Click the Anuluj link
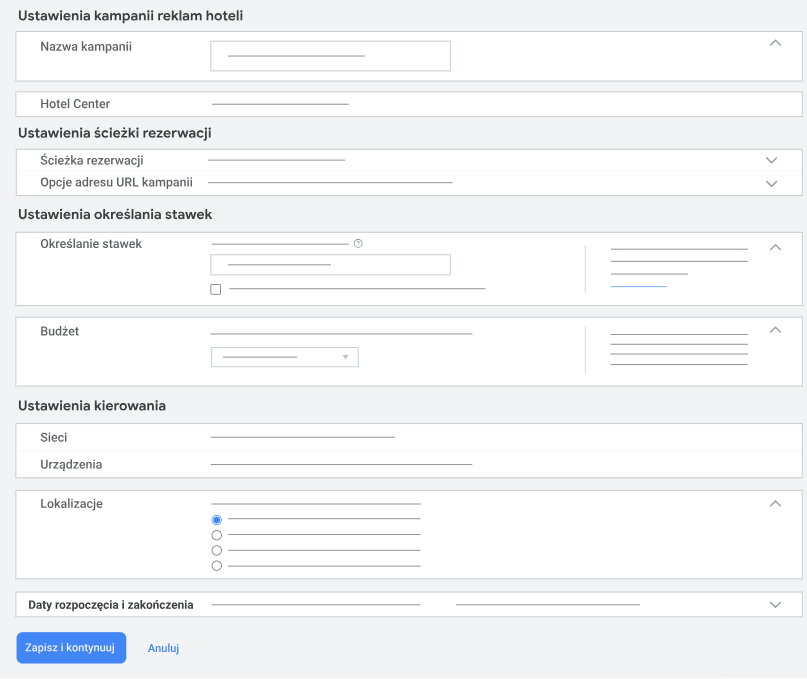 (x=163, y=648)
